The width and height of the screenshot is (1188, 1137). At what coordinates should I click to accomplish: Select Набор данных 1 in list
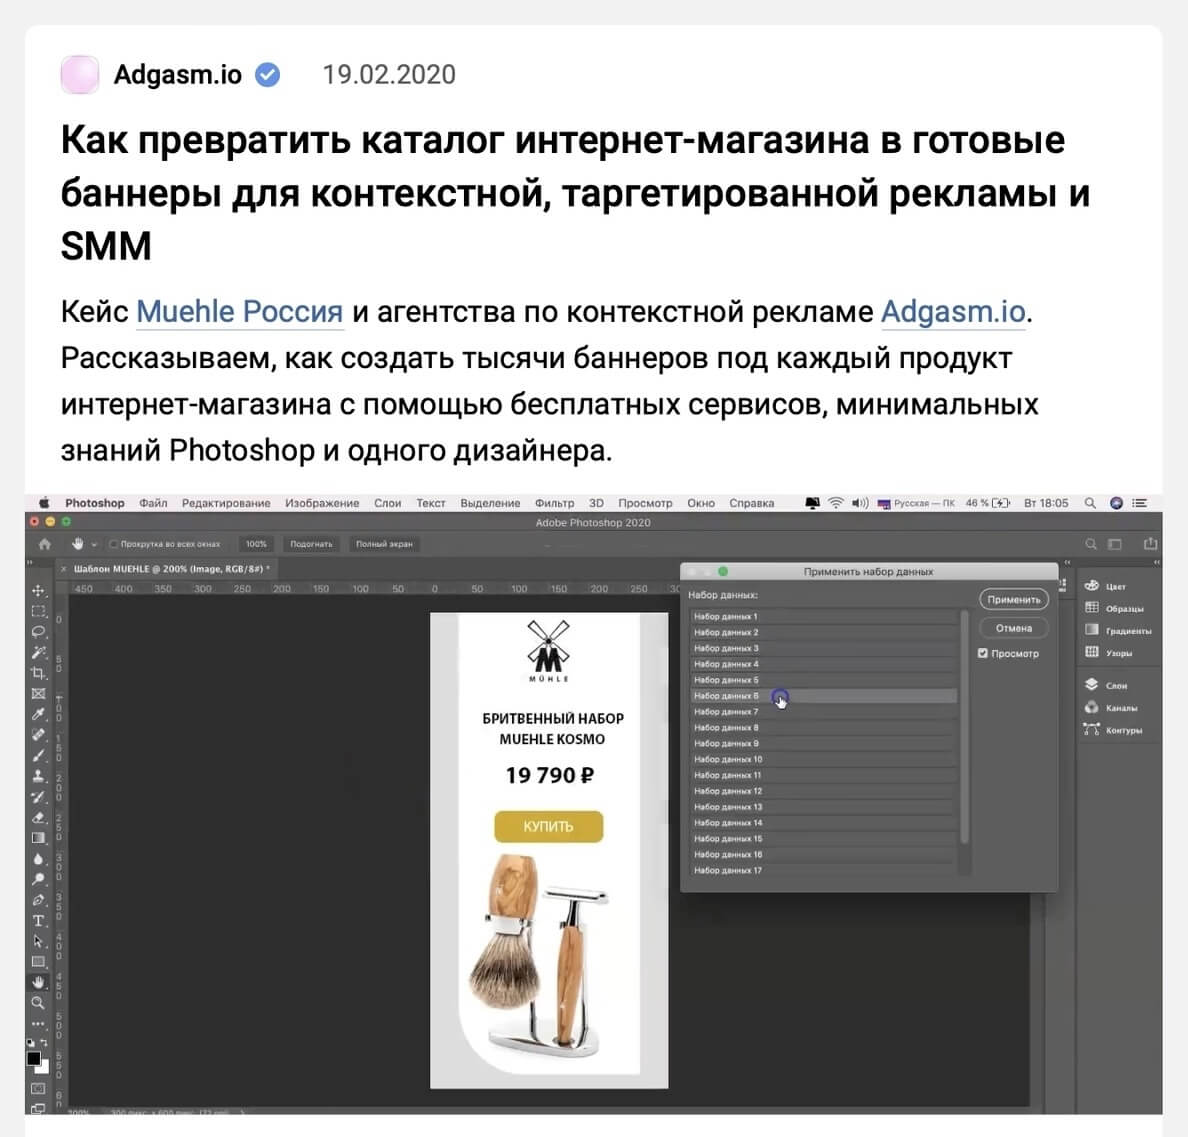click(824, 617)
